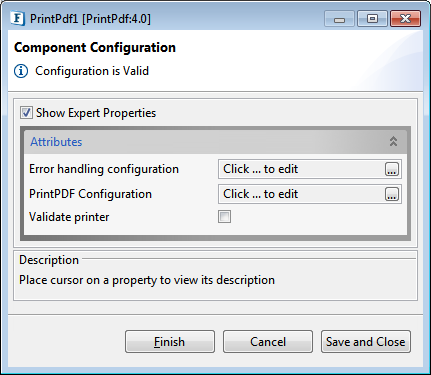Click the Show Expert Properties label text
This screenshot has height=375, width=431.
(x=96, y=113)
